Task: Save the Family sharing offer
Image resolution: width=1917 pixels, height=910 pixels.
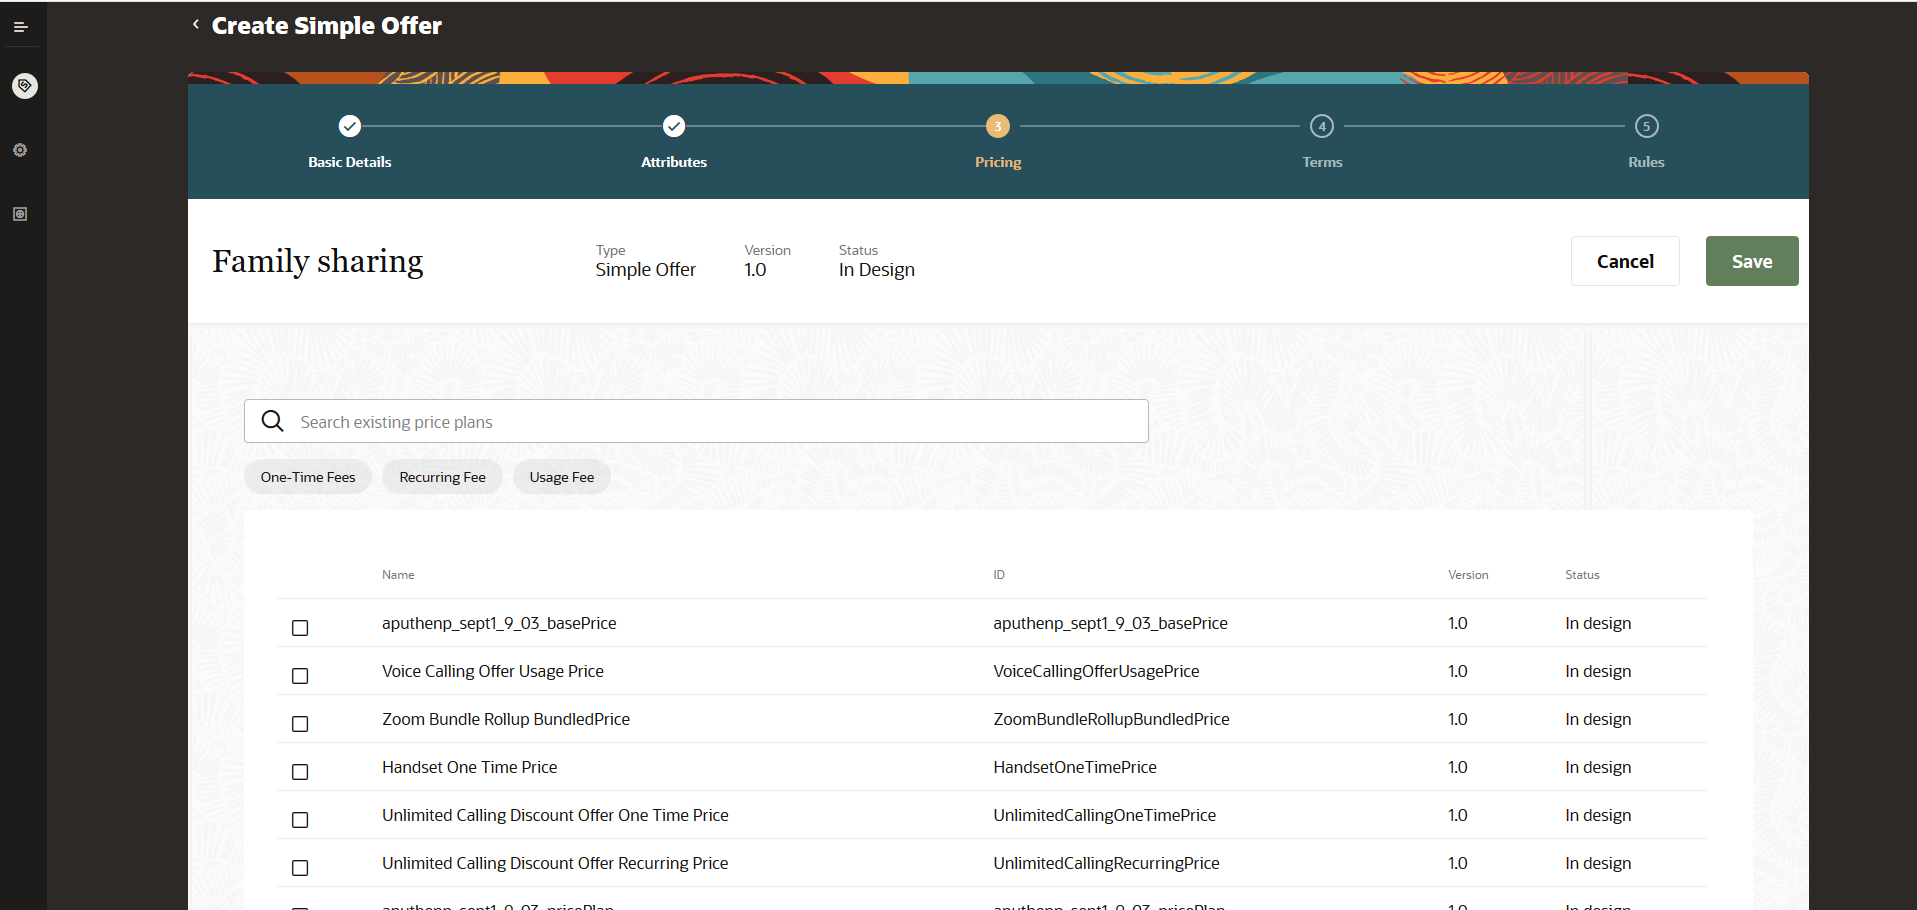Action: point(1752,261)
